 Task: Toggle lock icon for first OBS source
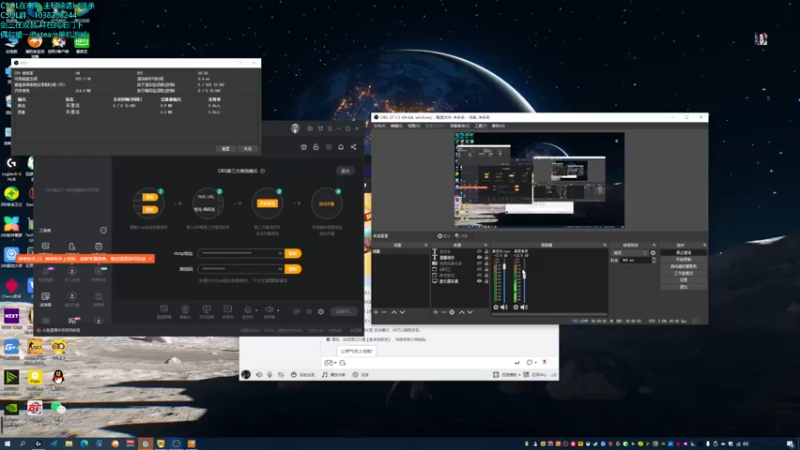coord(488,251)
